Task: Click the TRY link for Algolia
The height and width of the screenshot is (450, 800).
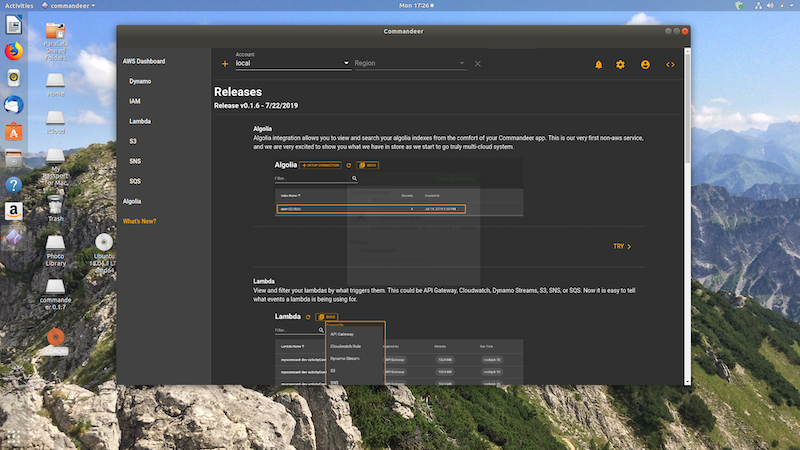Action: (622, 246)
